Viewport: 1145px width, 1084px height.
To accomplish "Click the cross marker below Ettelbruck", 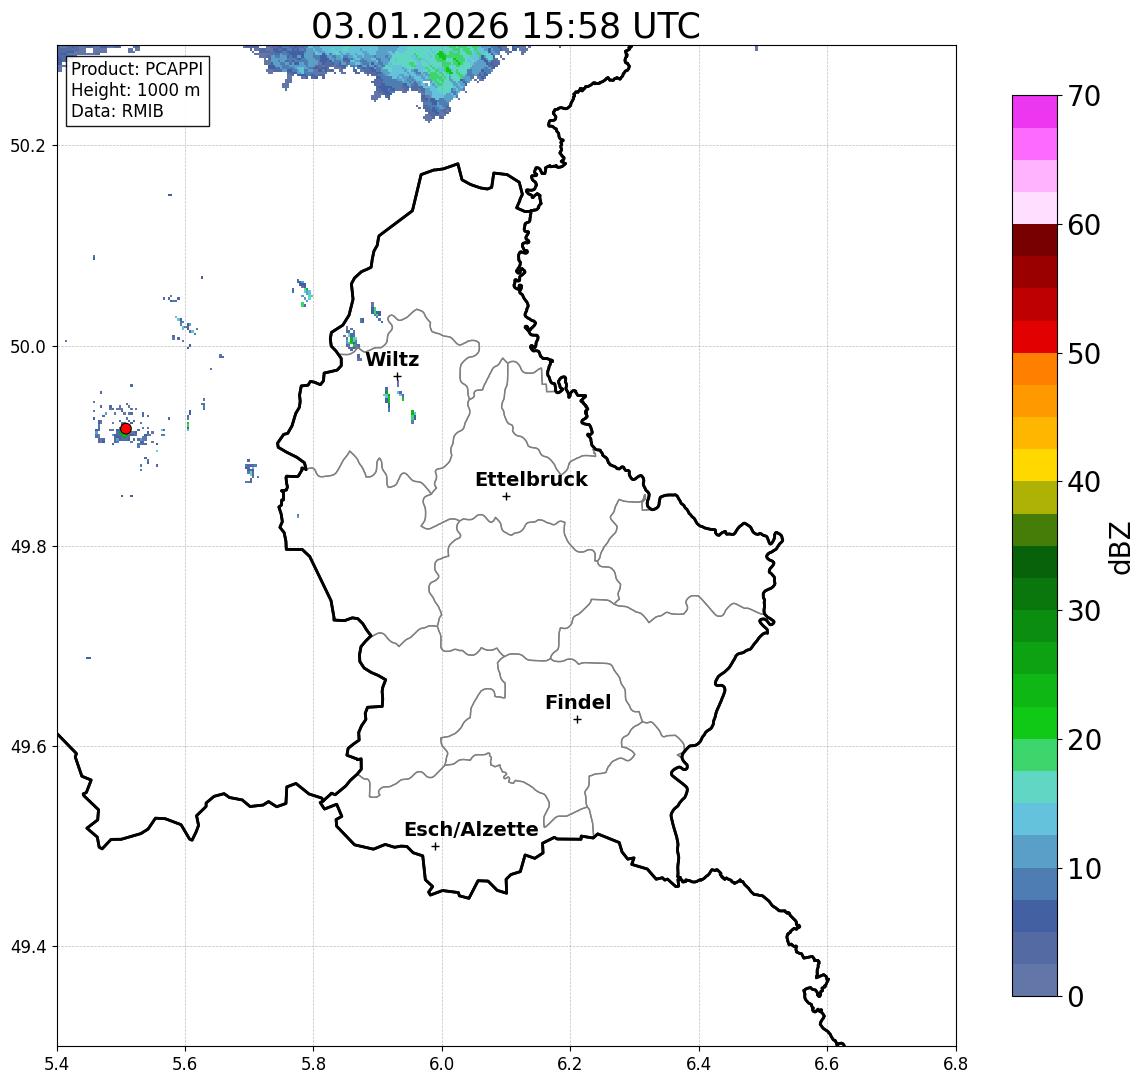I will (x=506, y=497).
